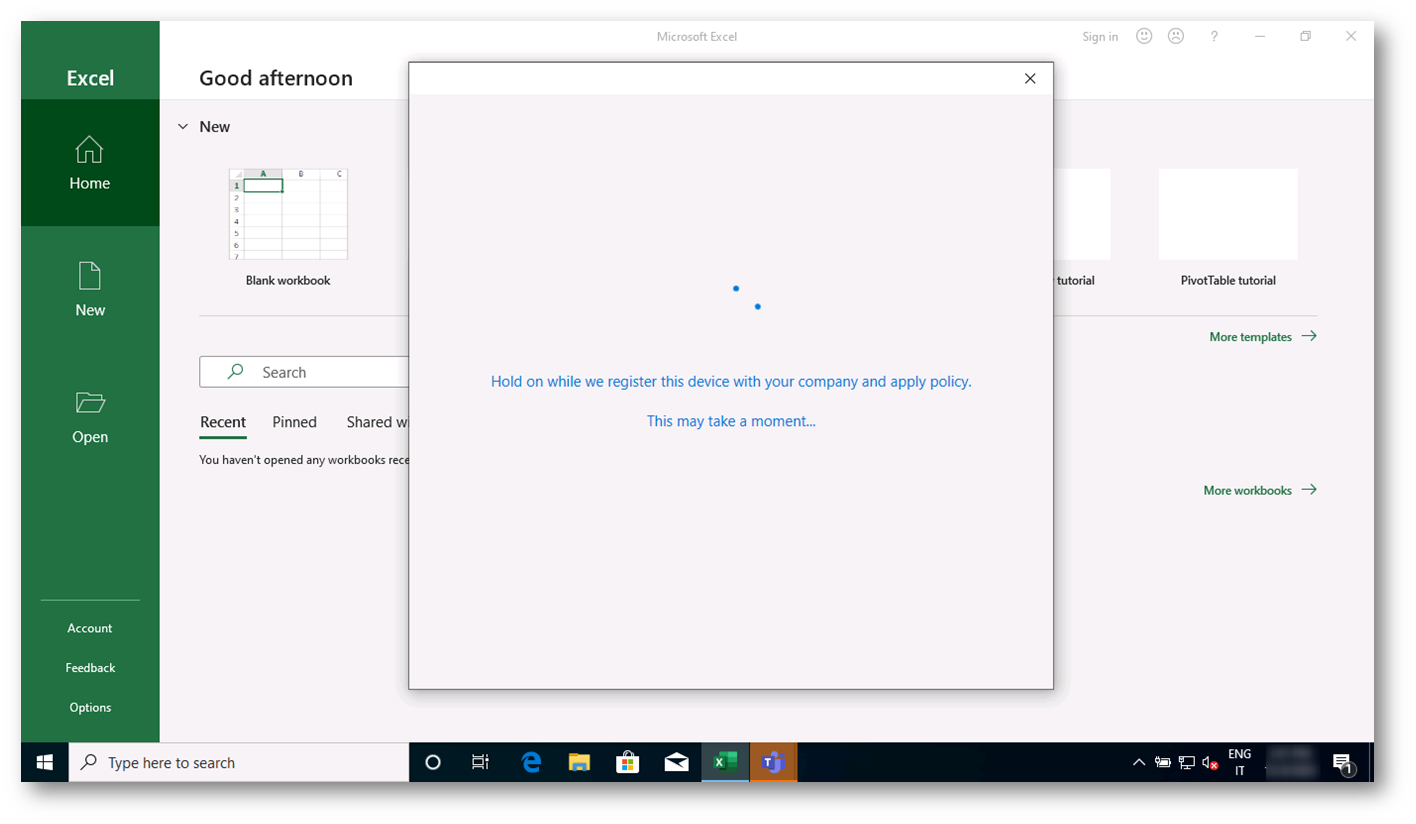1416x824 pixels.
Task: Send a frown feedback face icon
Action: point(1176,36)
